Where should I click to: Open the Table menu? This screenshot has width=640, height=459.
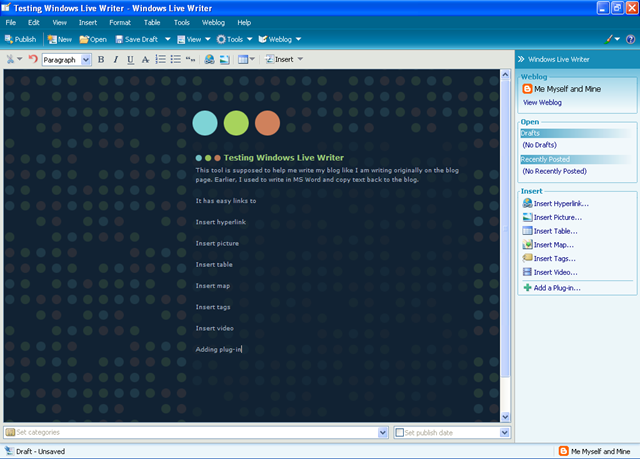pos(152,22)
